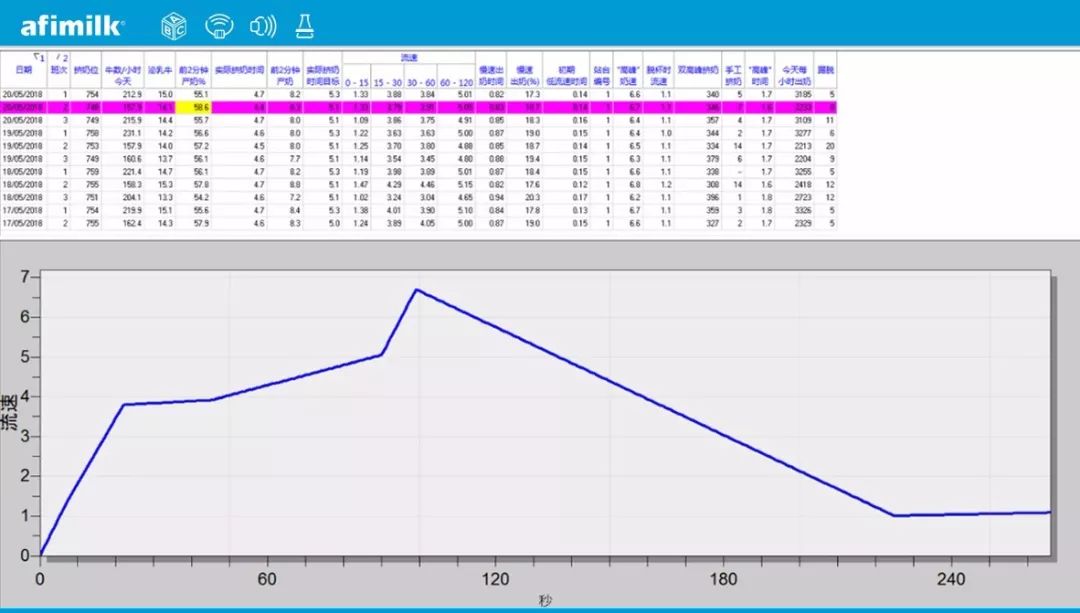The width and height of the screenshot is (1080, 613).
Task: Open the lab flask icon
Action: pos(304,25)
